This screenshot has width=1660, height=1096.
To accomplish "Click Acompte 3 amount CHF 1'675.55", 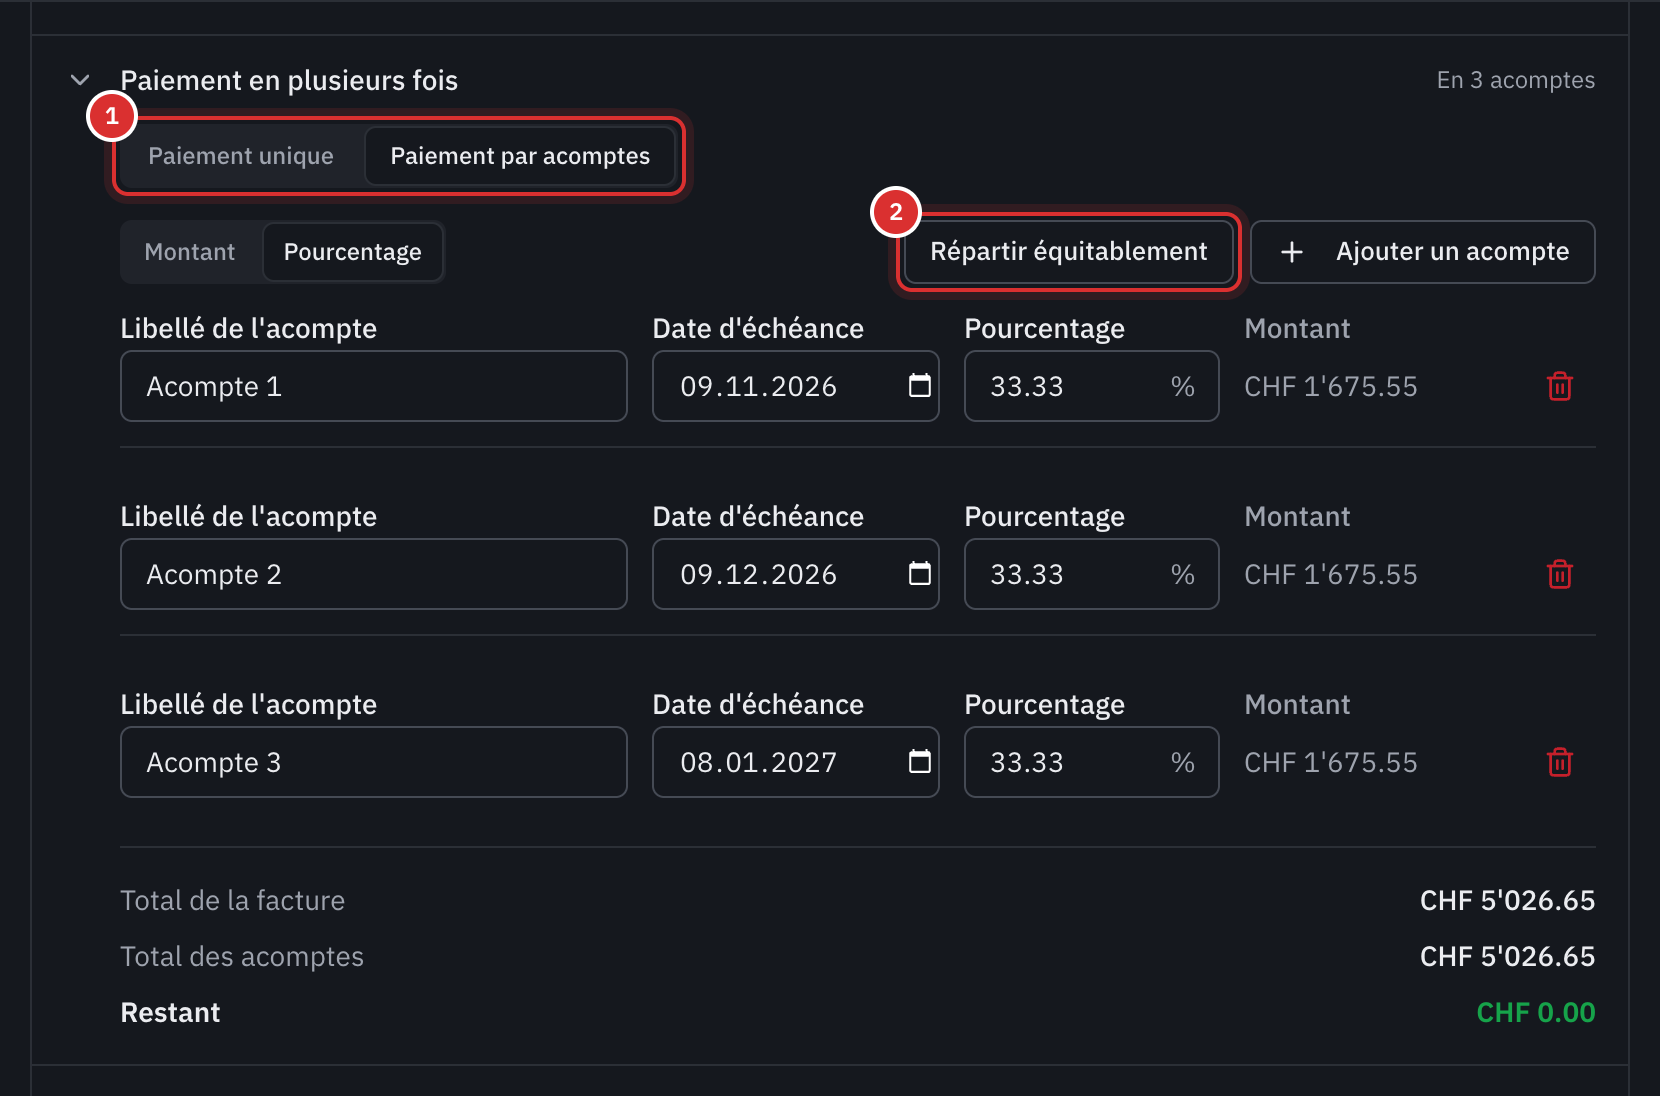I will [1331, 762].
